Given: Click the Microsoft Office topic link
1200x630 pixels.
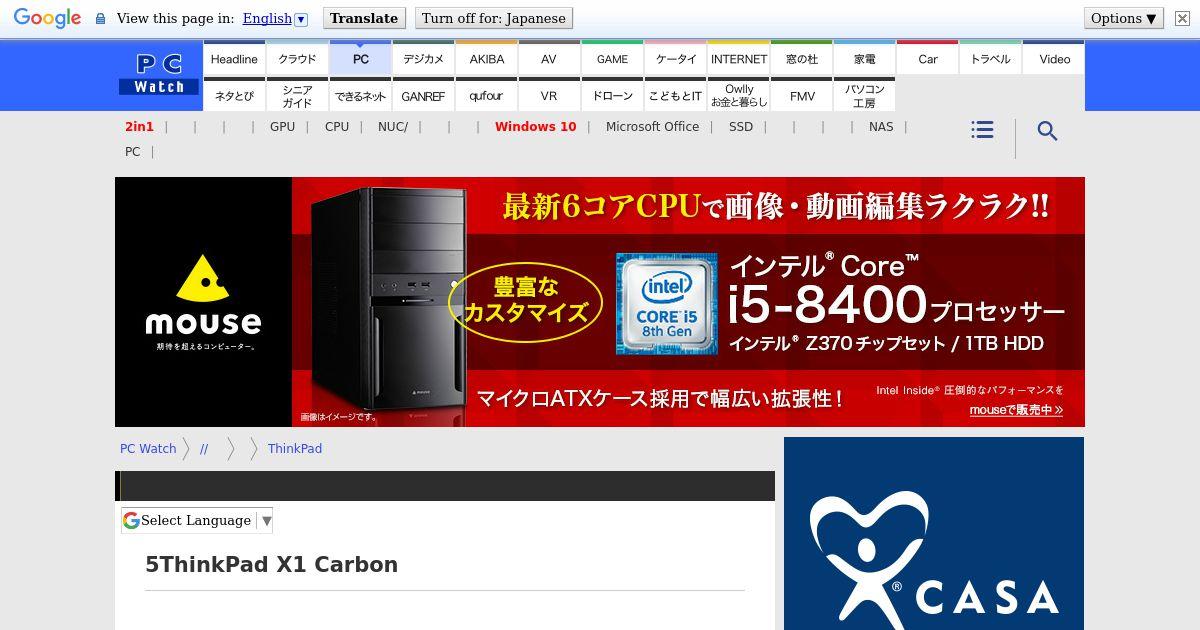Looking at the screenshot, I should tap(652, 127).
